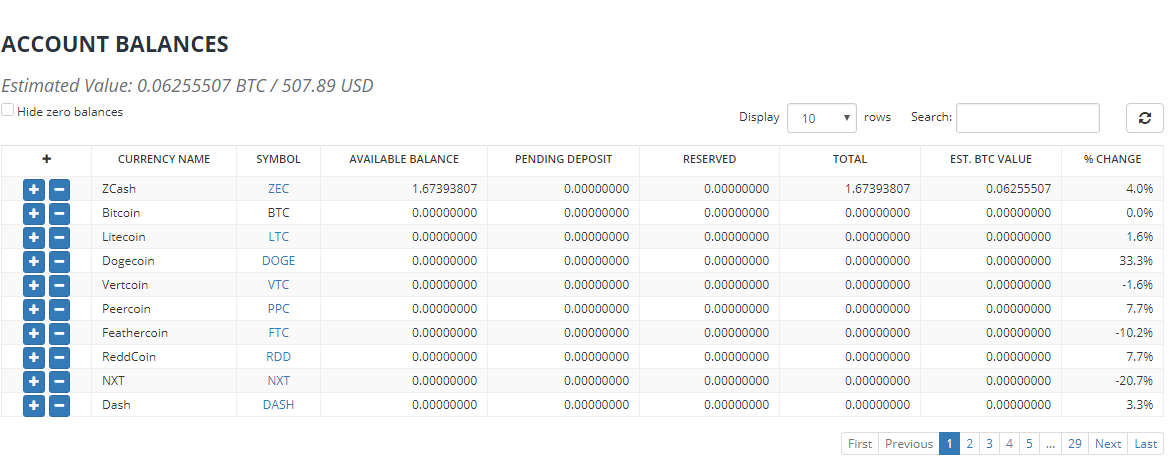Click the Last pagination button
The height and width of the screenshot is (473, 1173).
pos(1145,444)
